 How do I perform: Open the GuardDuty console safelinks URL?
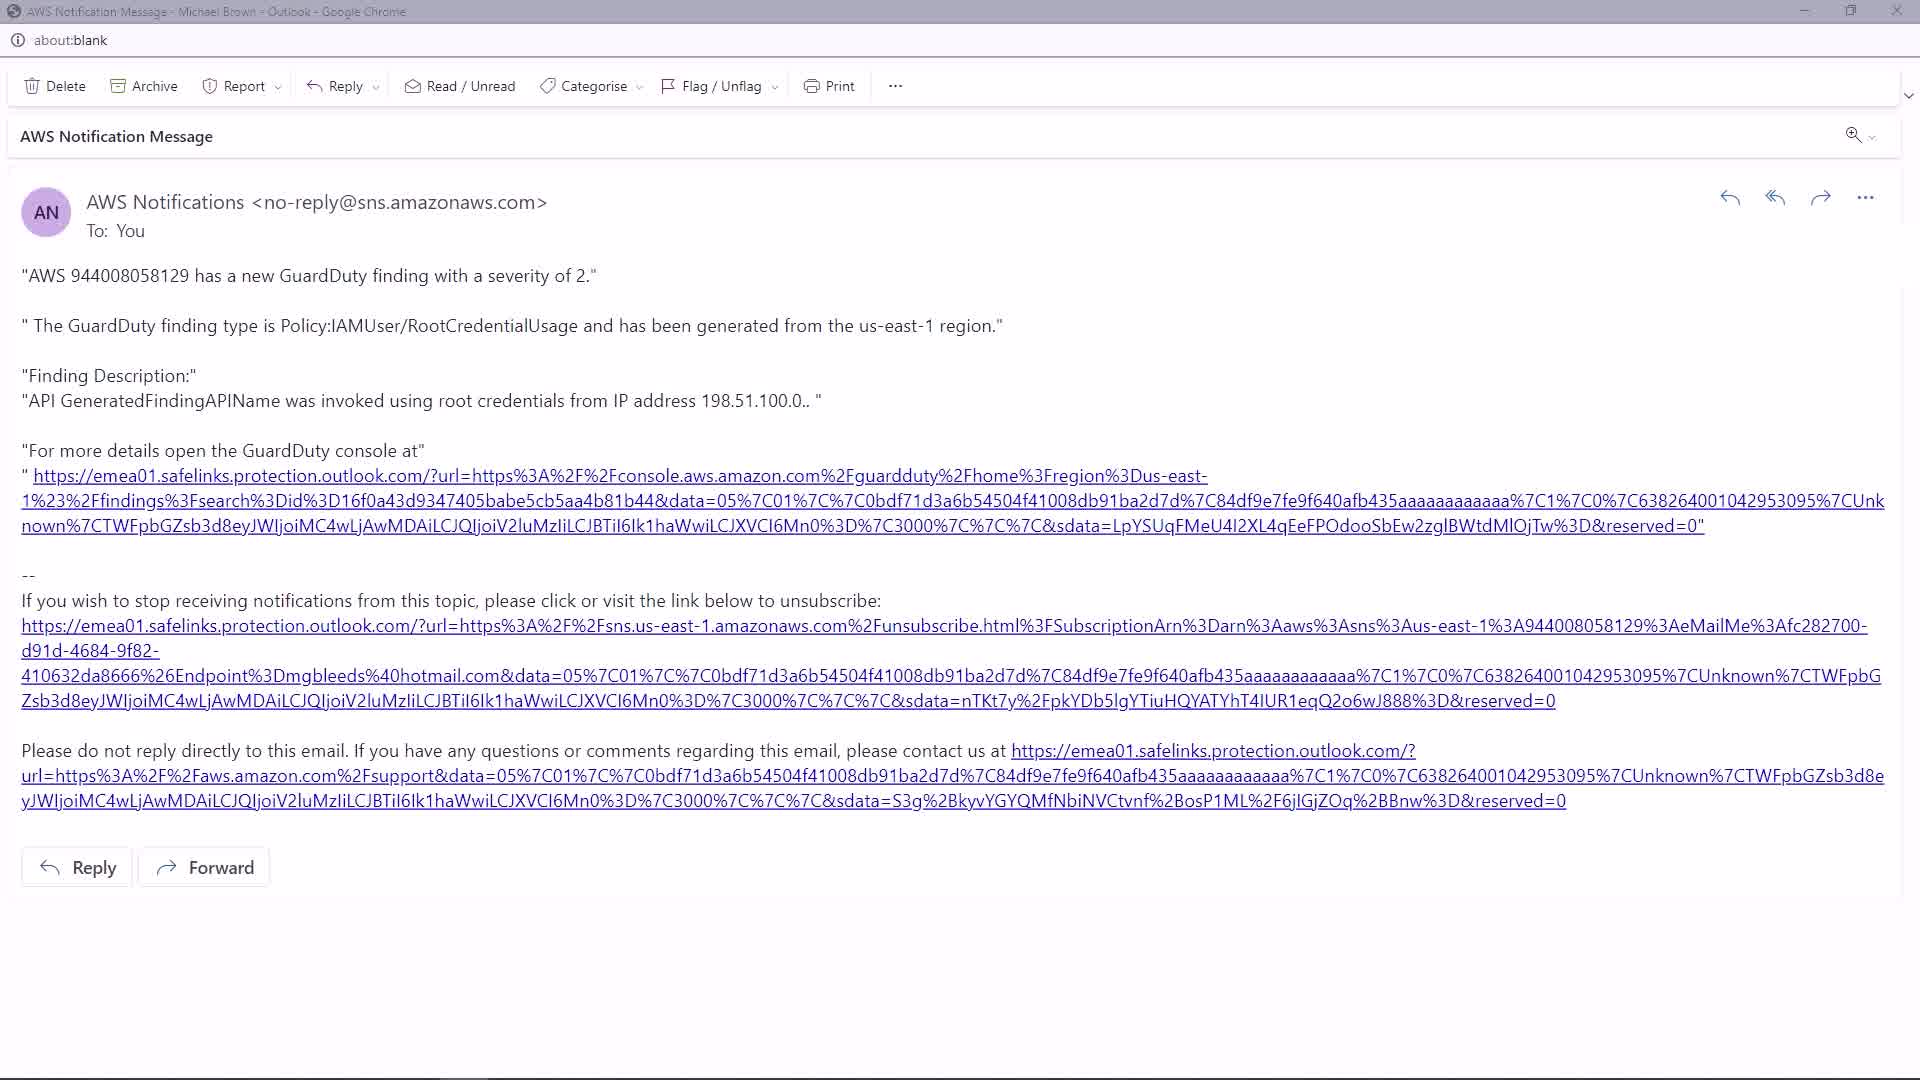point(620,476)
